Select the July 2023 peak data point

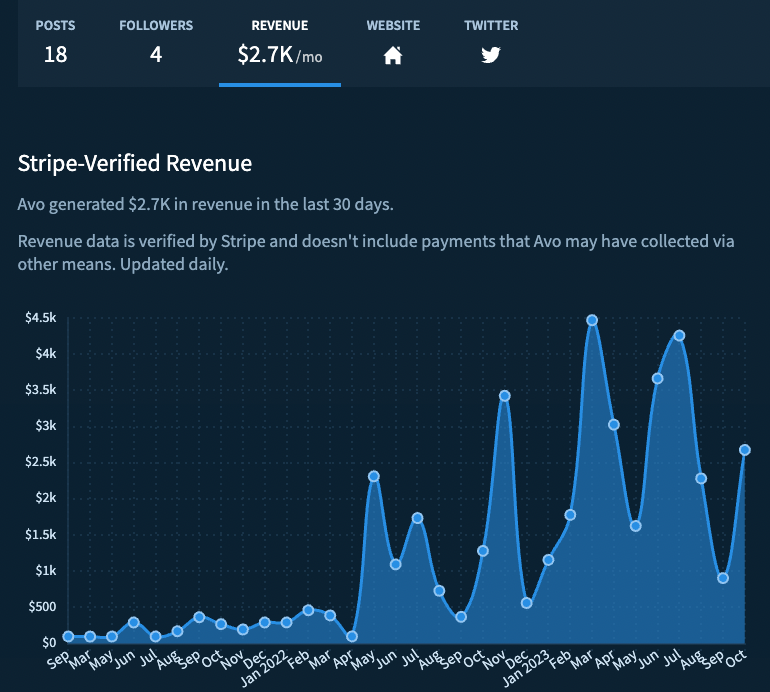[679, 335]
